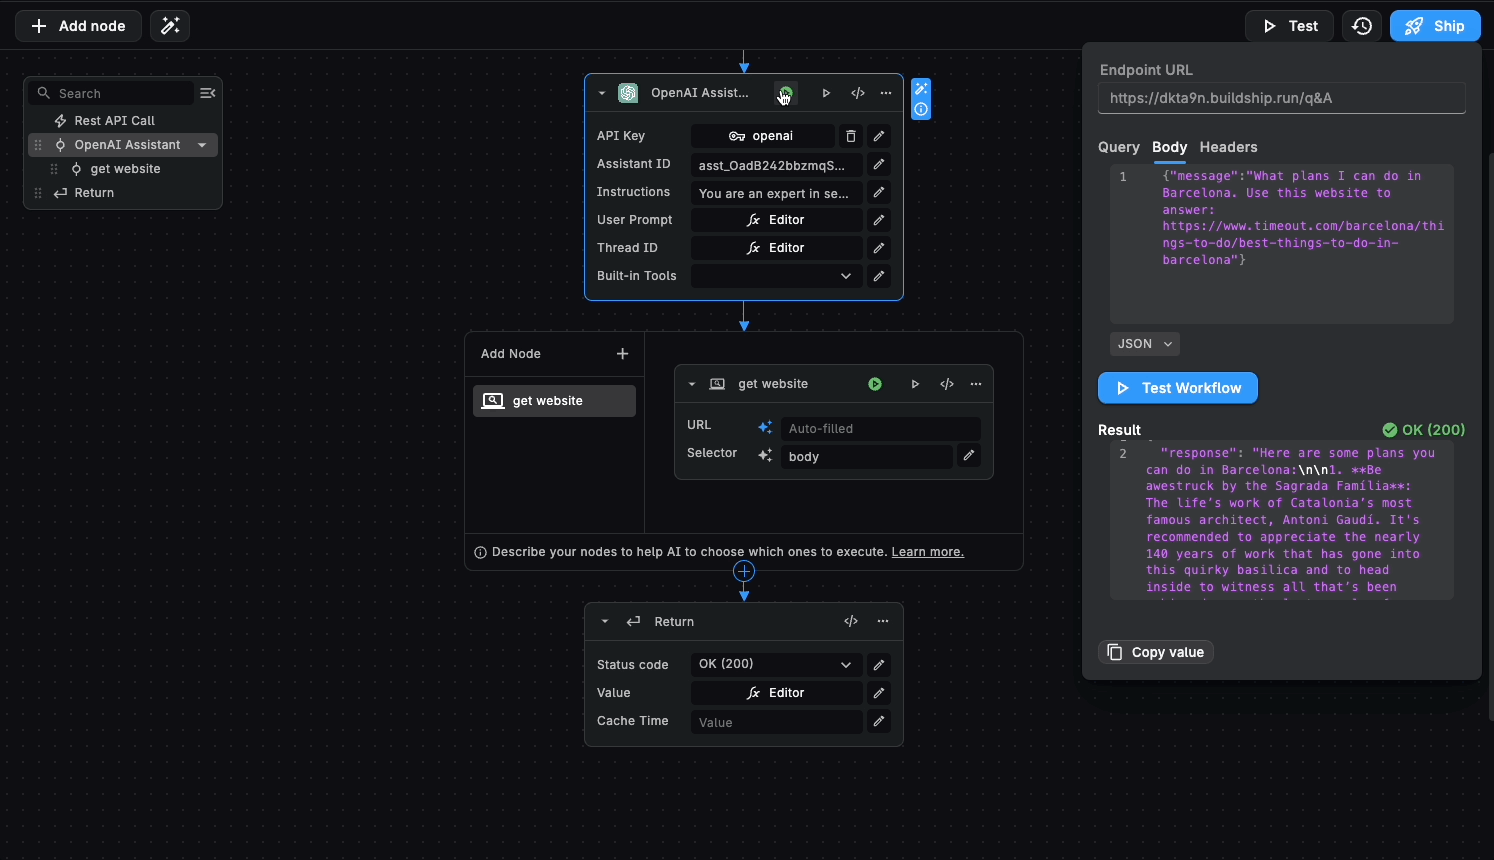Toggle AI auto-fill for Selector field
The height and width of the screenshot is (860, 1494).
tap(765, 456)
